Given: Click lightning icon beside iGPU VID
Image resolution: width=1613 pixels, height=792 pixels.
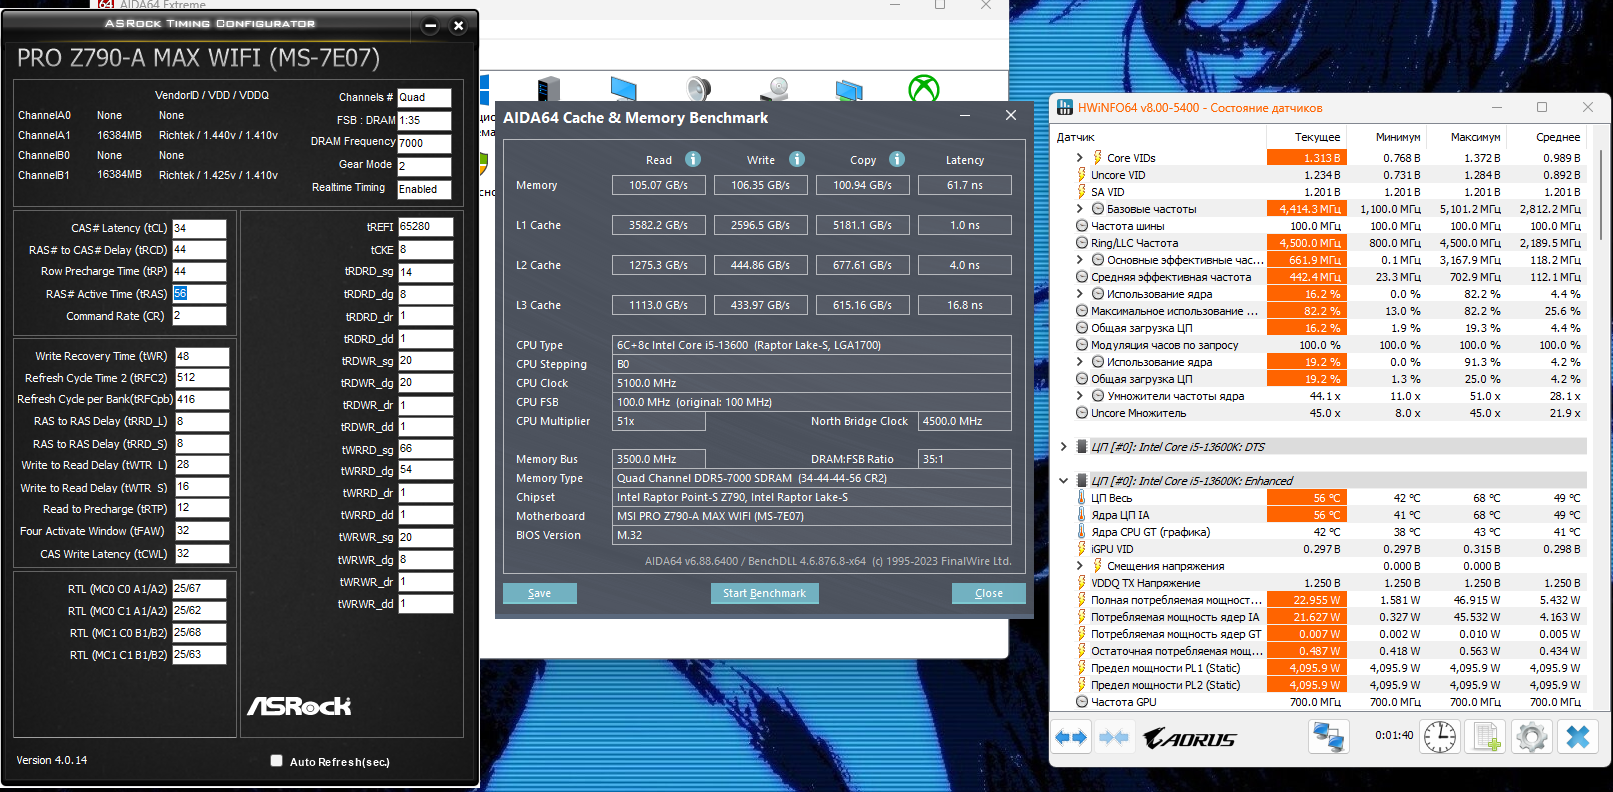Looking at the screenshot, I should pyautogui.click(x=1081, y=549).
